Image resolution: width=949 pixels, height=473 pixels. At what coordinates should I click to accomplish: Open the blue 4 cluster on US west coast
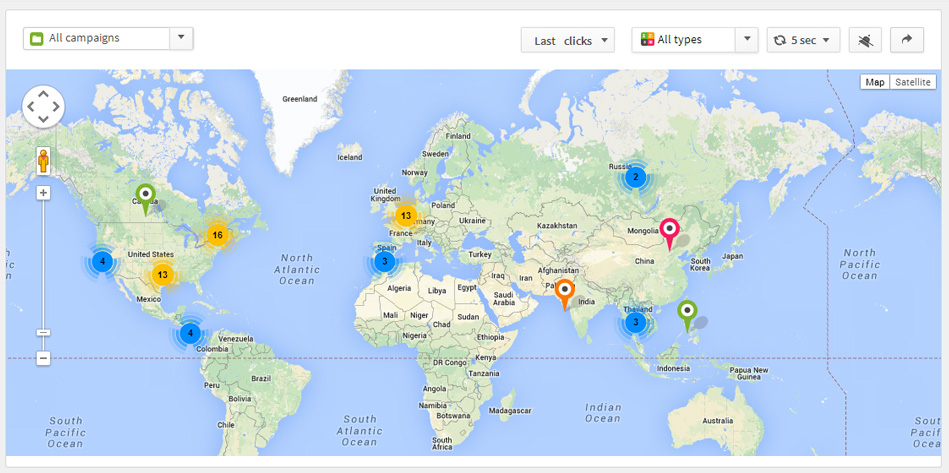point(102,261)
